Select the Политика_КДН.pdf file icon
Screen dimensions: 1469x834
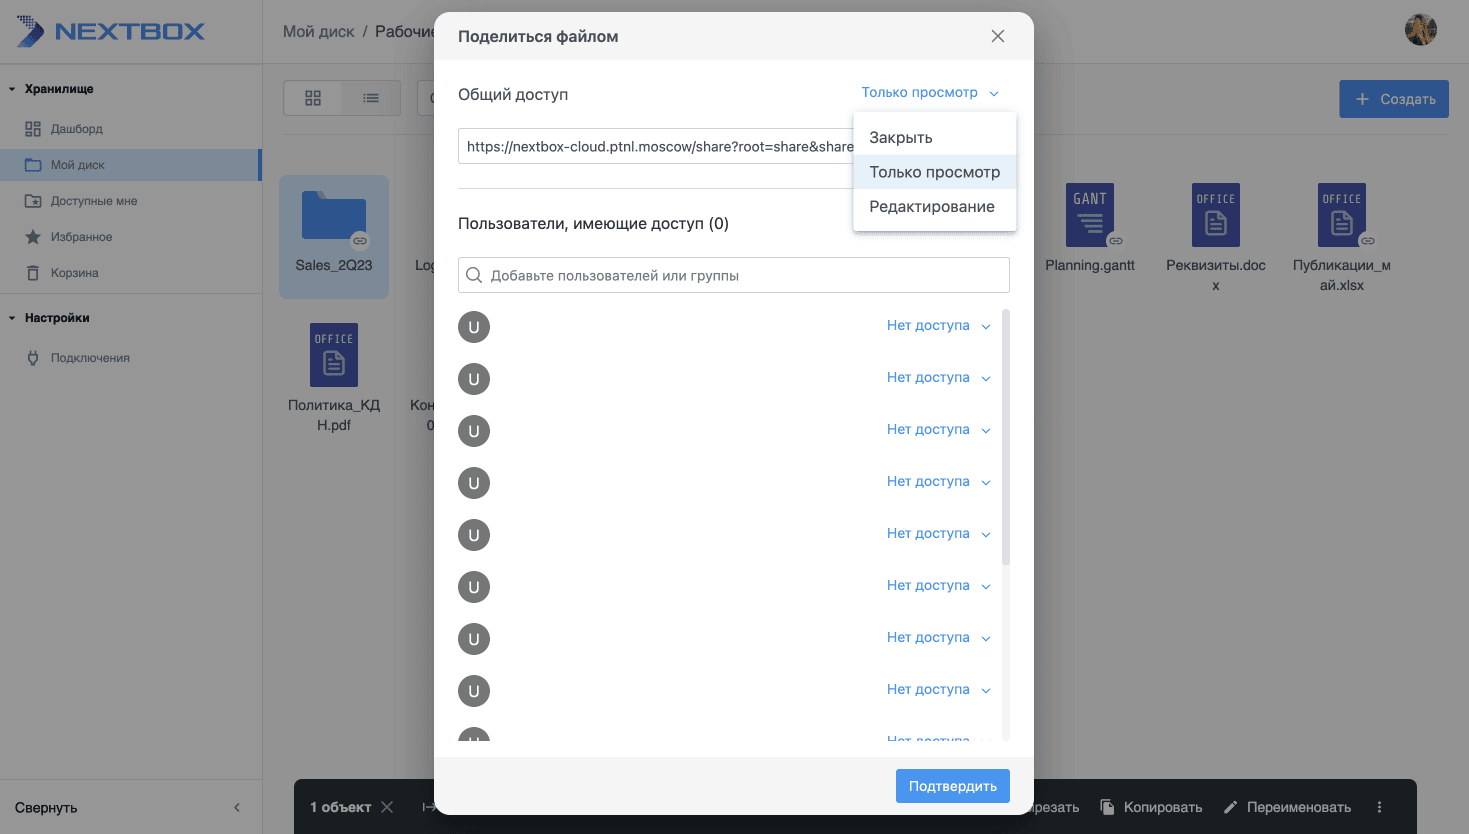coord(334,355)
